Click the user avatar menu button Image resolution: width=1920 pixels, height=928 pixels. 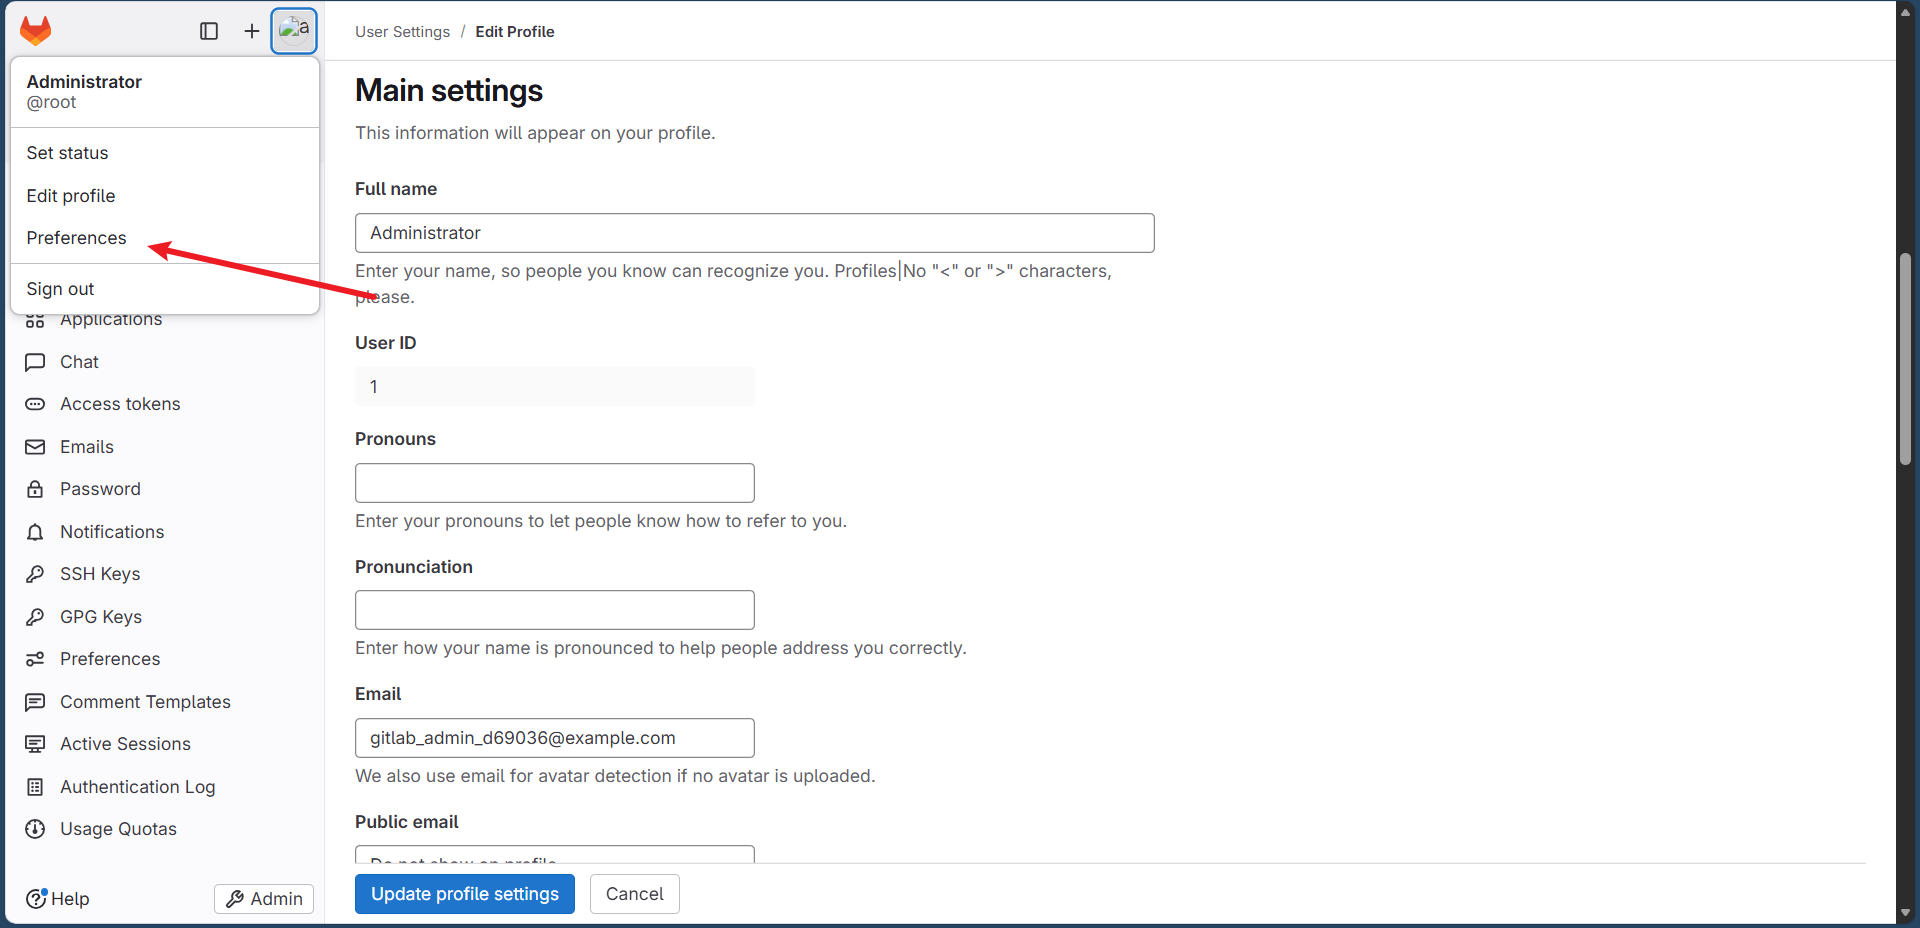(x=294, y=31)
